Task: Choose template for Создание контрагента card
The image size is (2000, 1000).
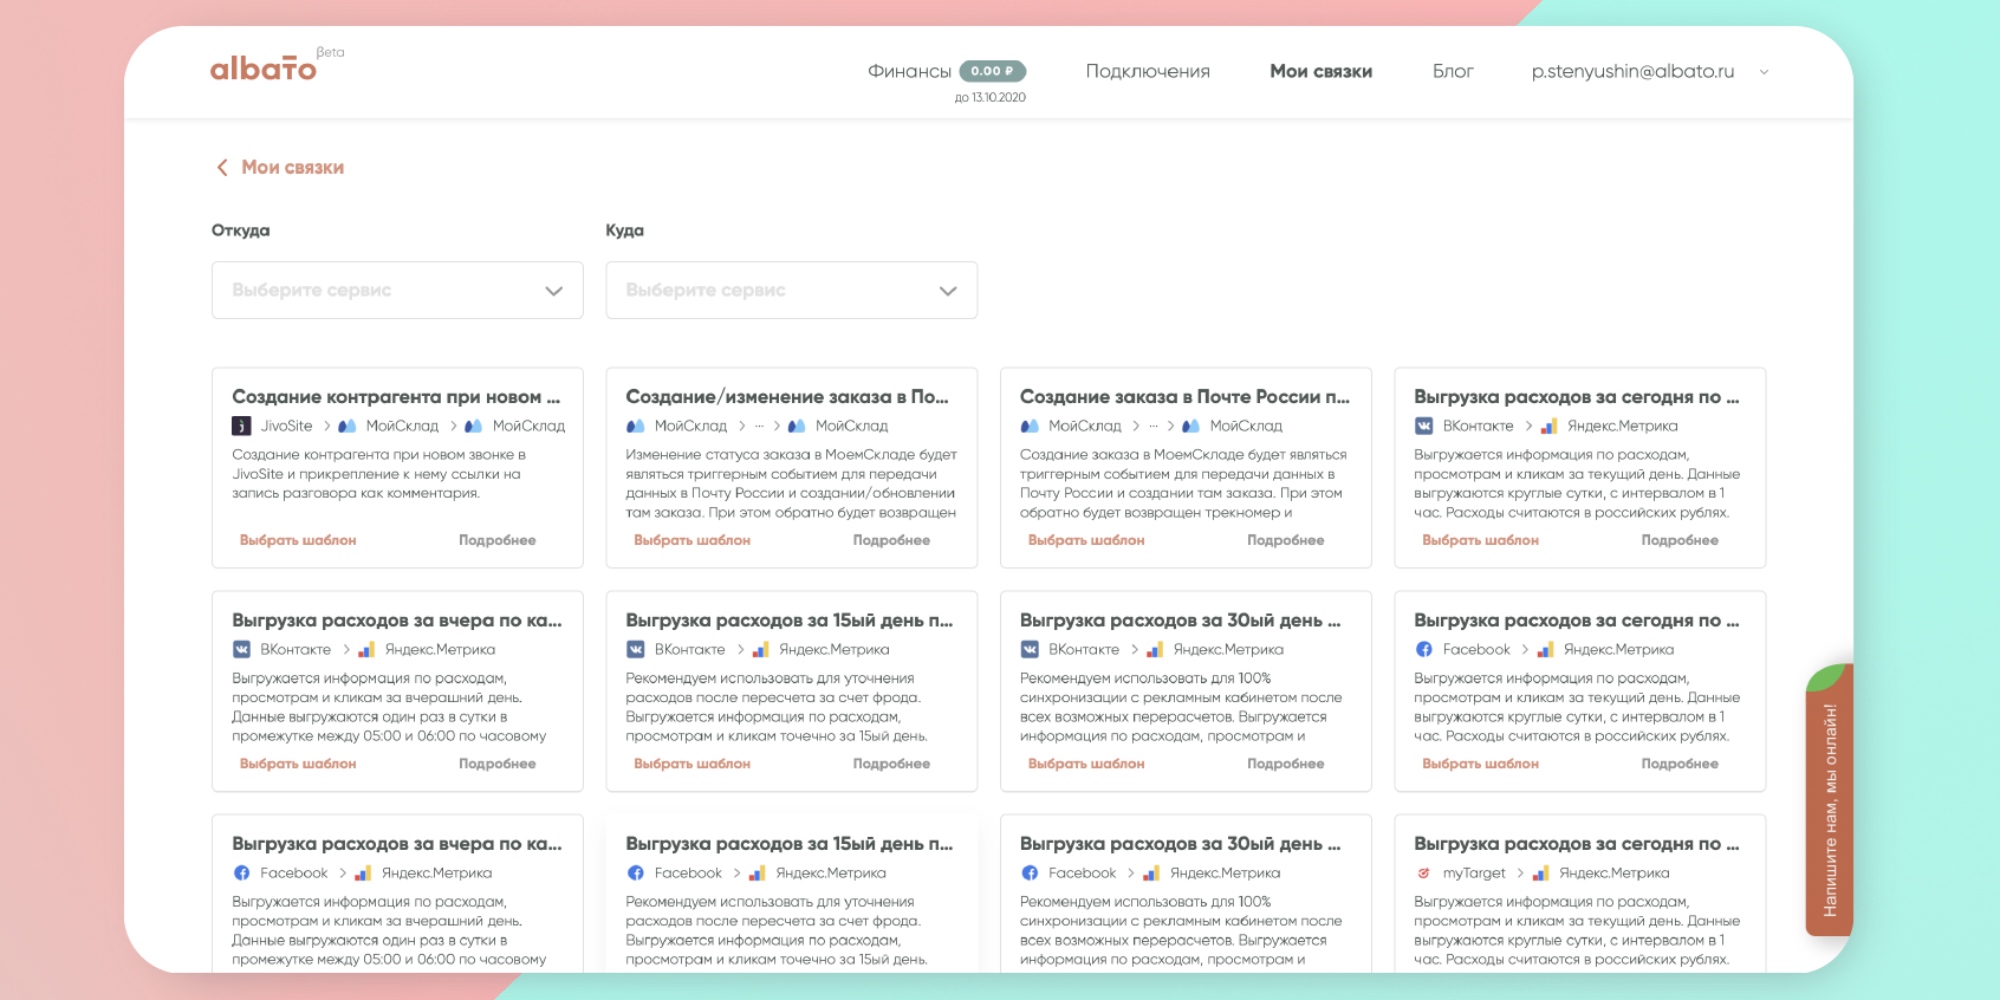Action: tap(298, 540)
